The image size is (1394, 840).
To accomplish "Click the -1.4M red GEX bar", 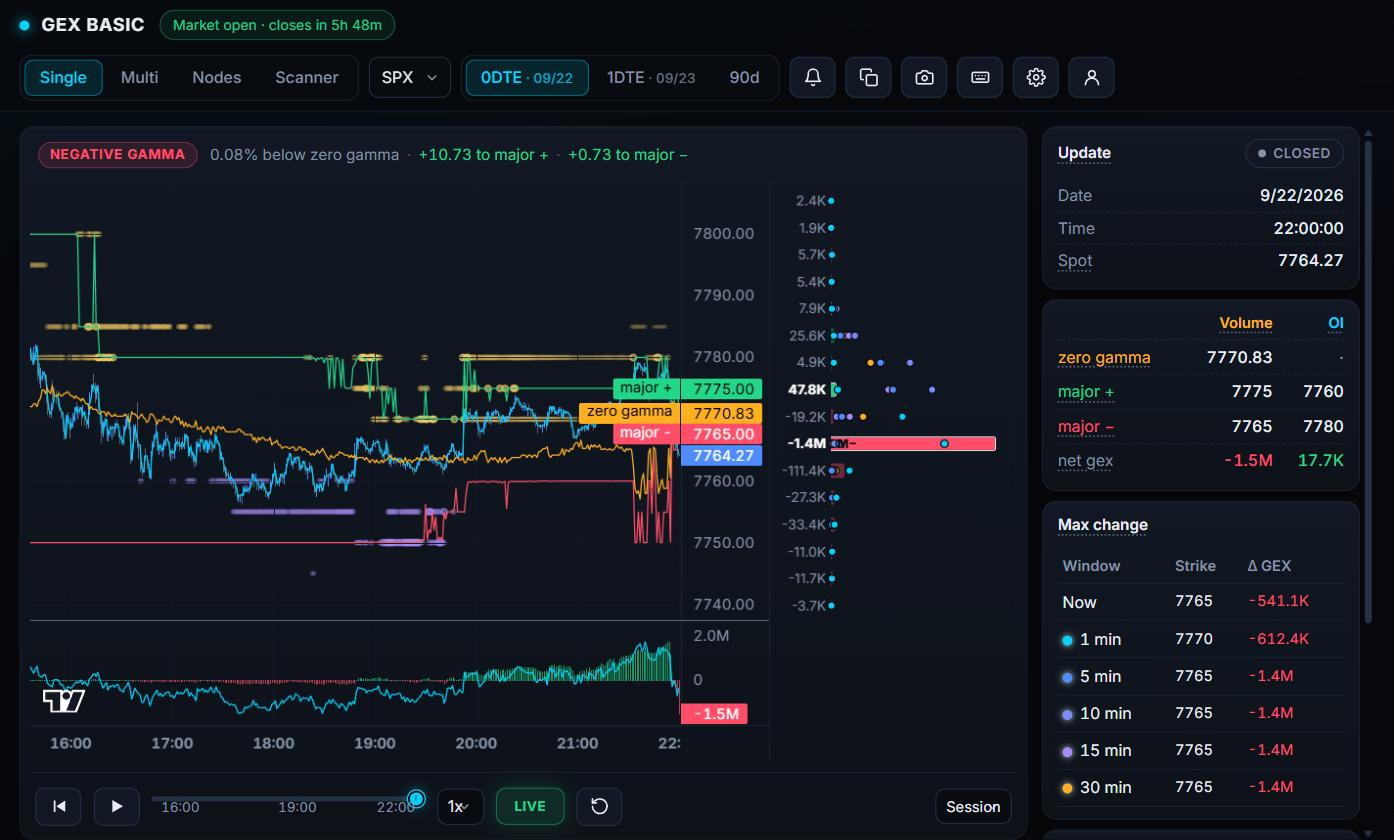I will (x=913, y=443).
